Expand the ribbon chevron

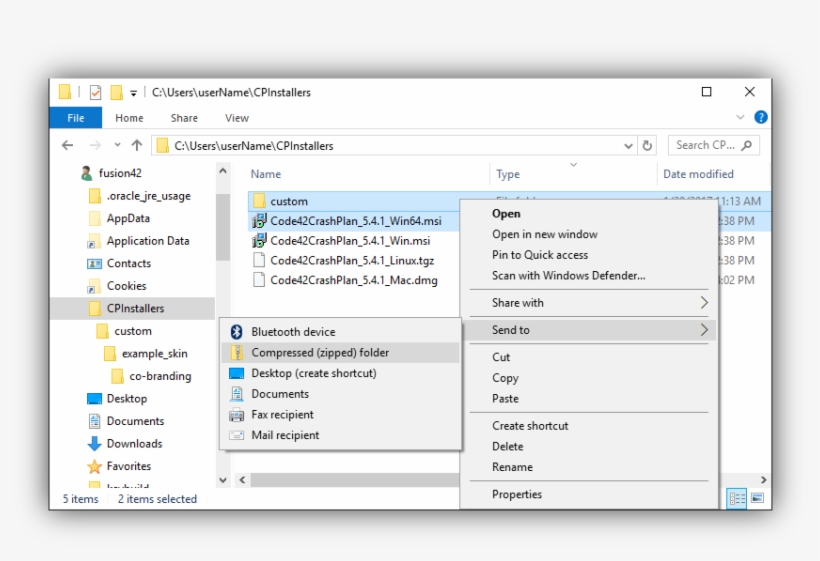pyautogui.click(x=740, y=117)
